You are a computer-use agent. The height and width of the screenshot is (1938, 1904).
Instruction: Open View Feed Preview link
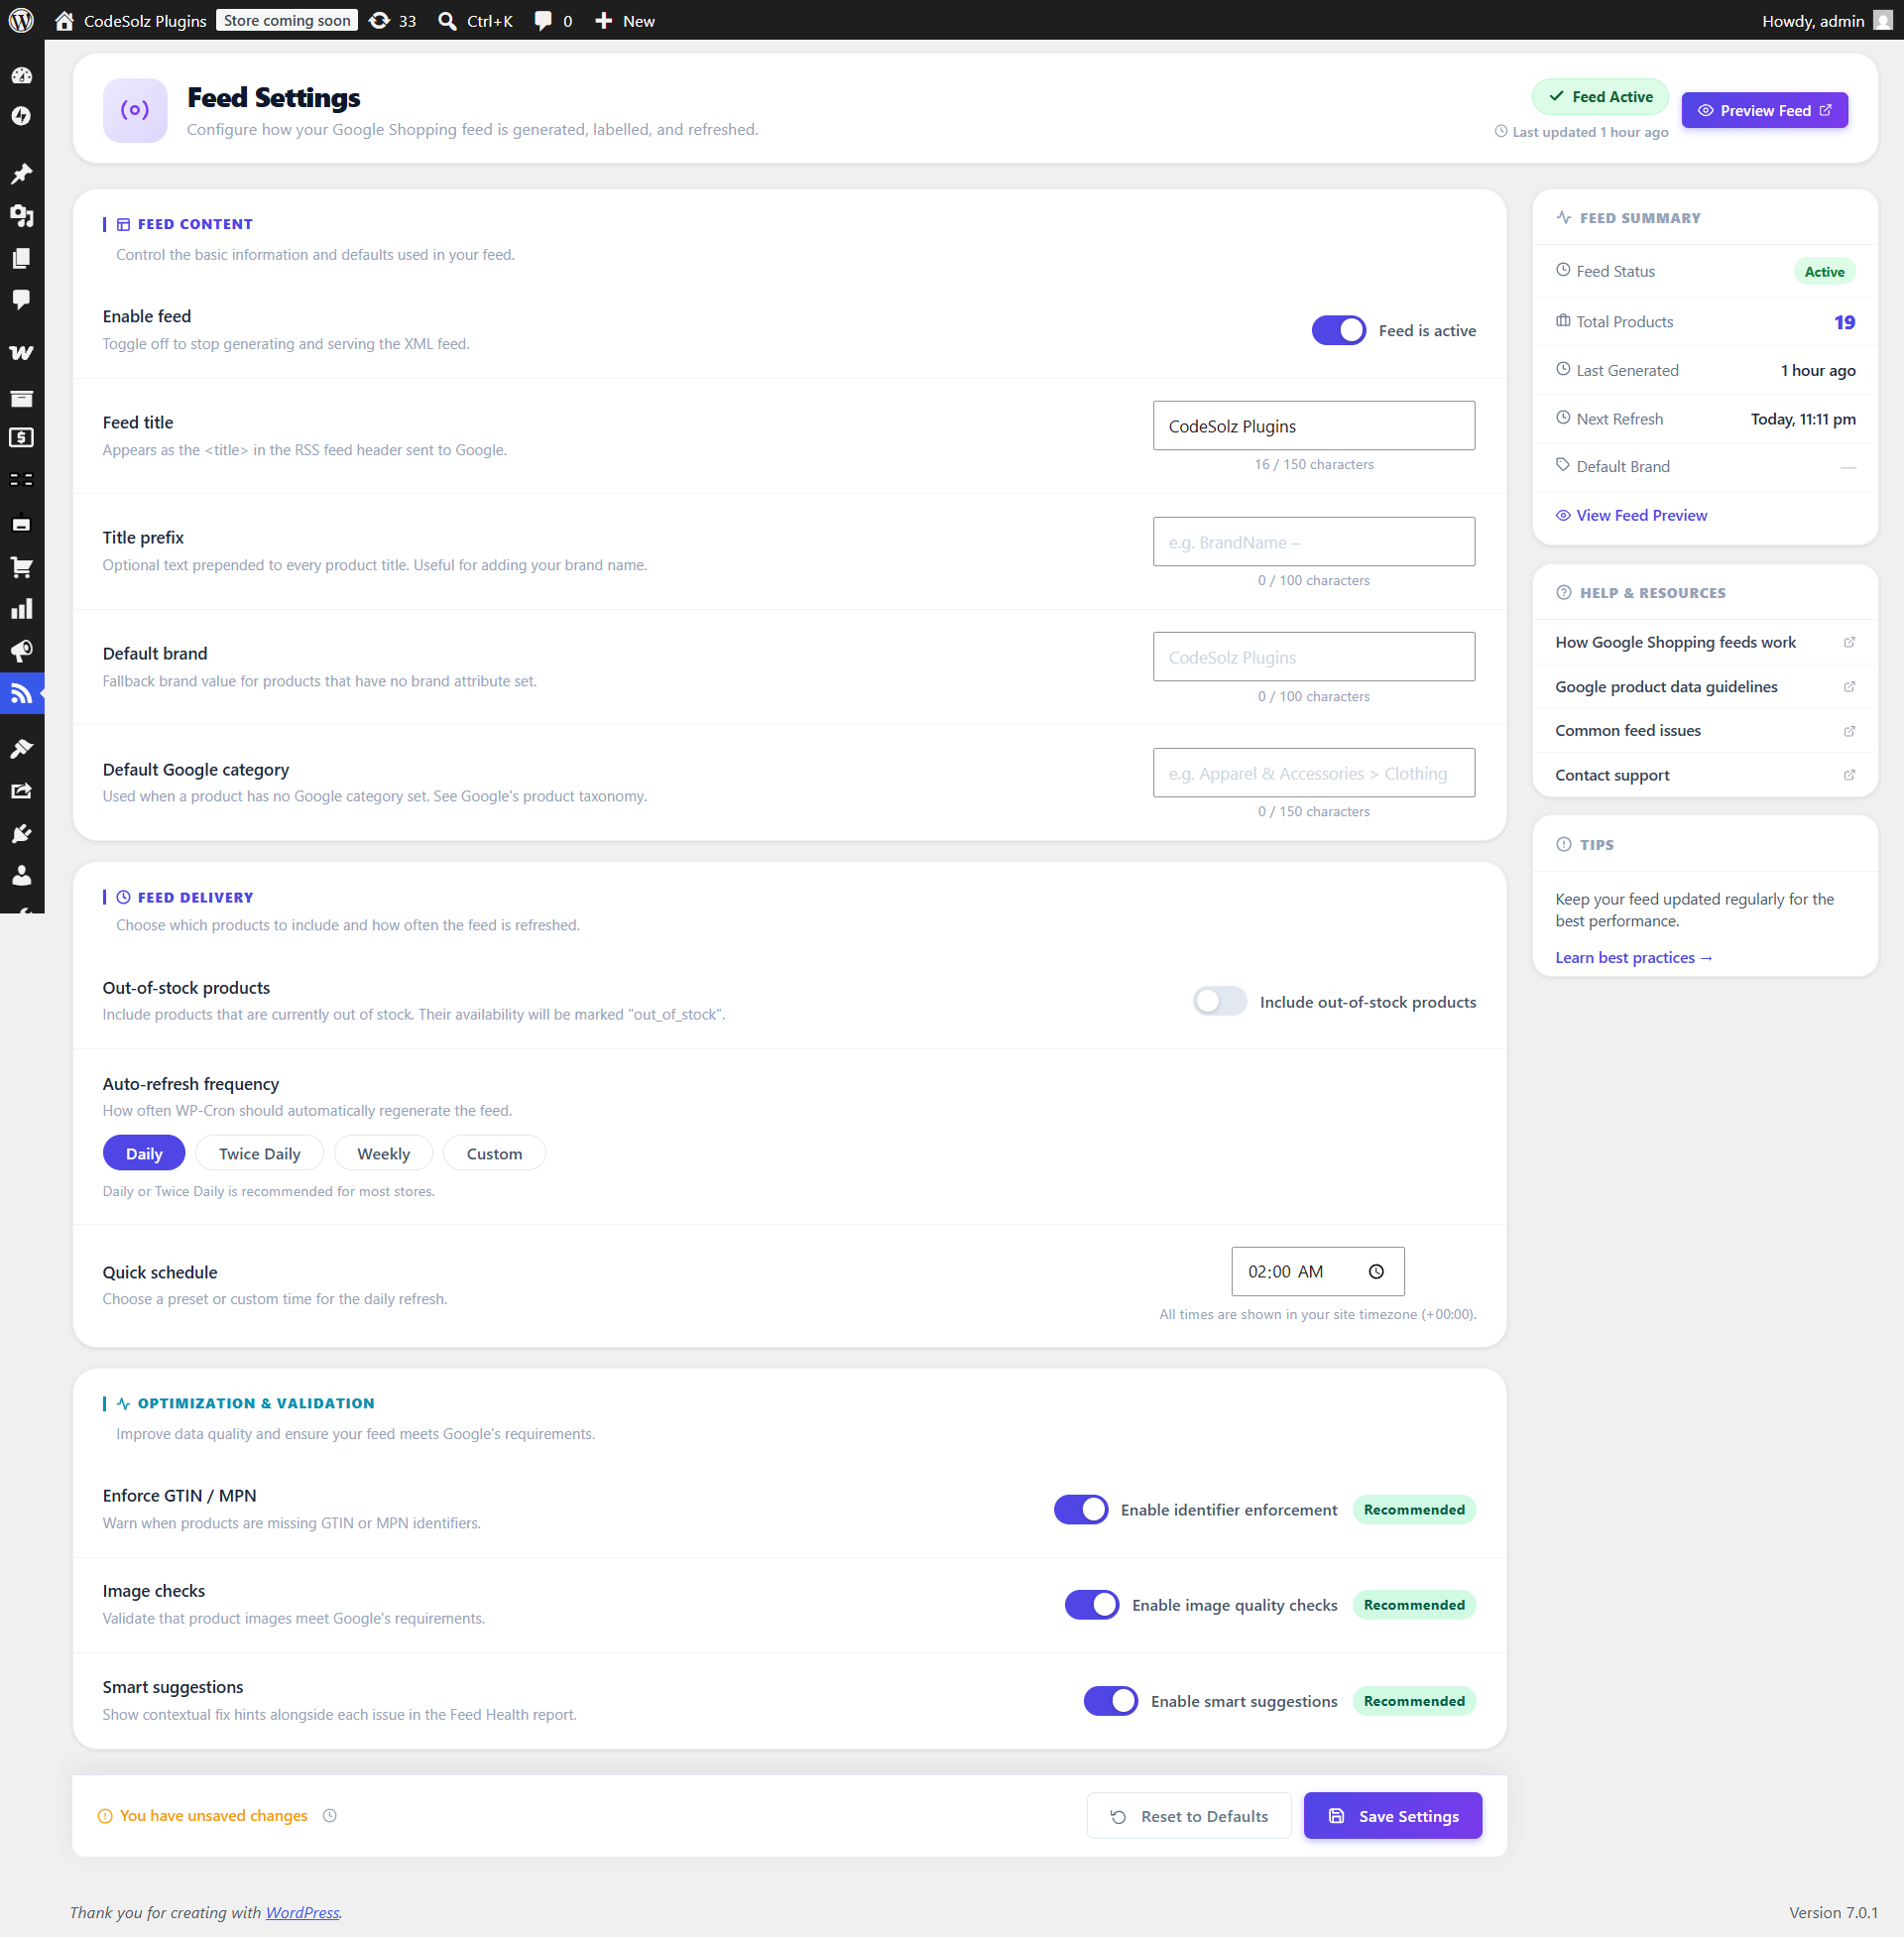click(1631, 515)
